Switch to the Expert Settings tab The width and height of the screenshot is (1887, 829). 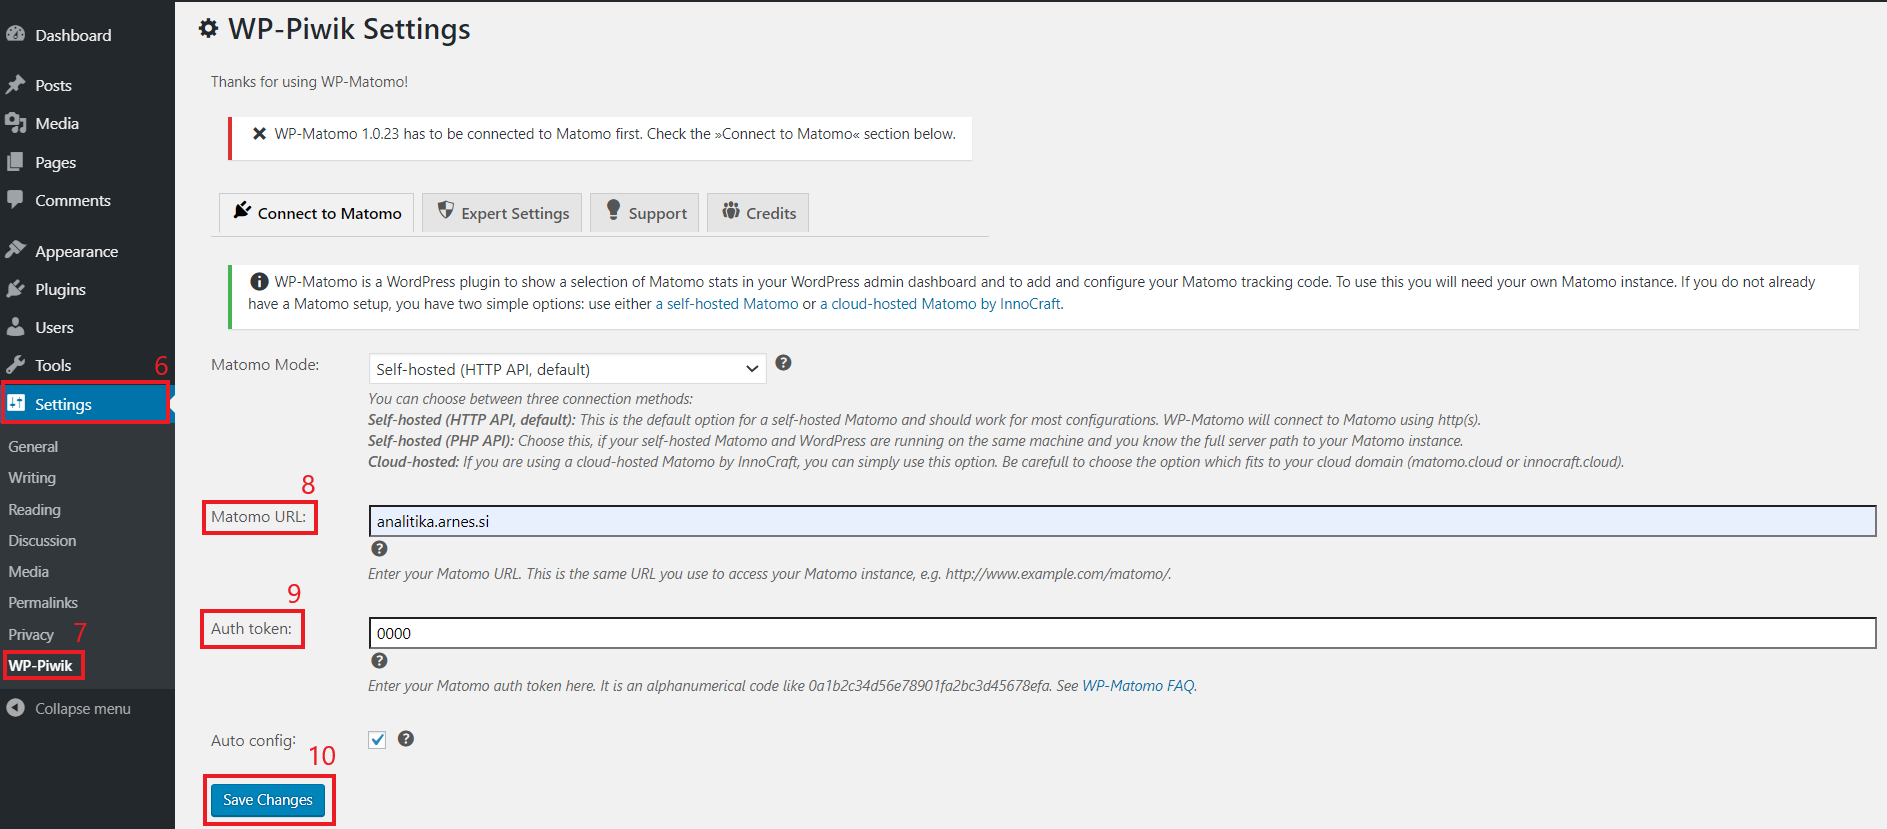502,213
